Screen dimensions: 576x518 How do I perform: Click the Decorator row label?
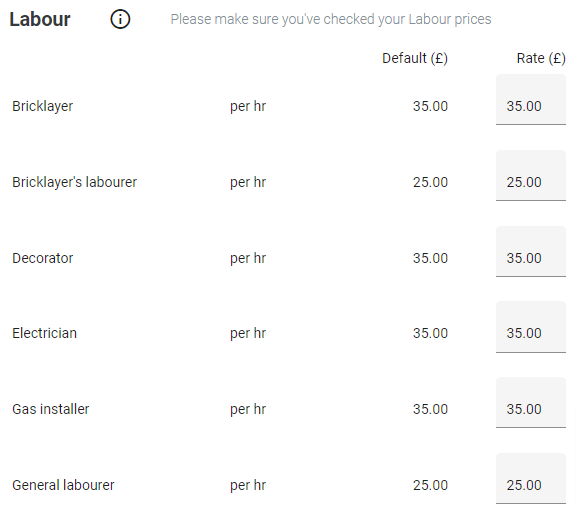coord(43,258)
